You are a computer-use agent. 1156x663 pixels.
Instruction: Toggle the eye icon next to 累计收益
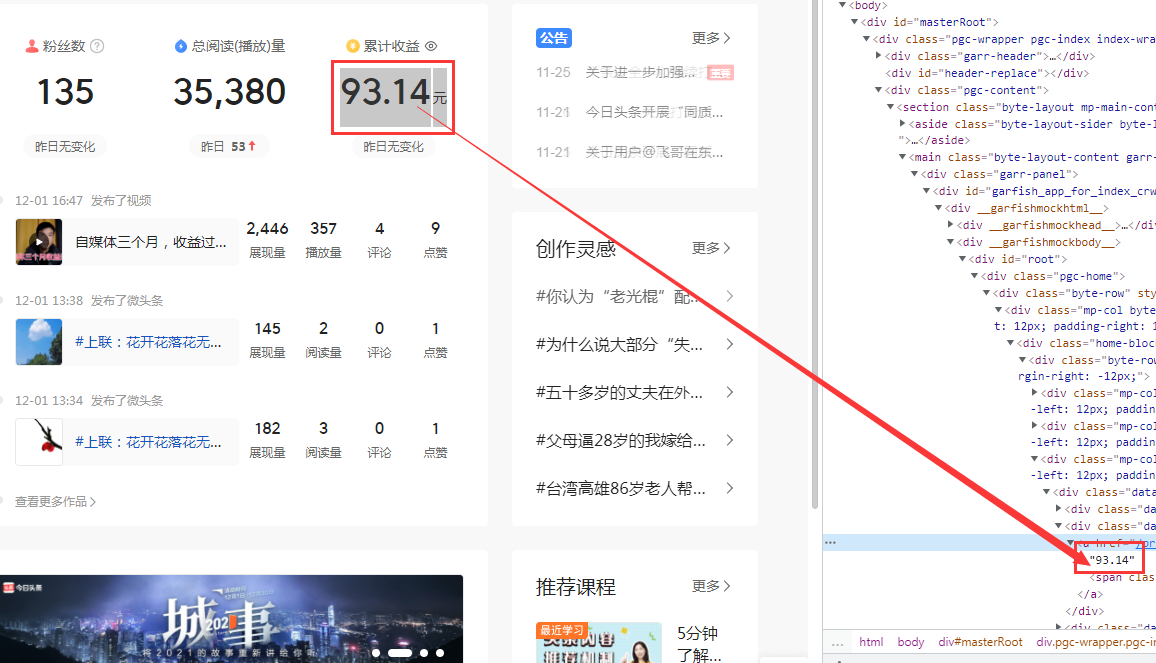(x=431, y=46)
